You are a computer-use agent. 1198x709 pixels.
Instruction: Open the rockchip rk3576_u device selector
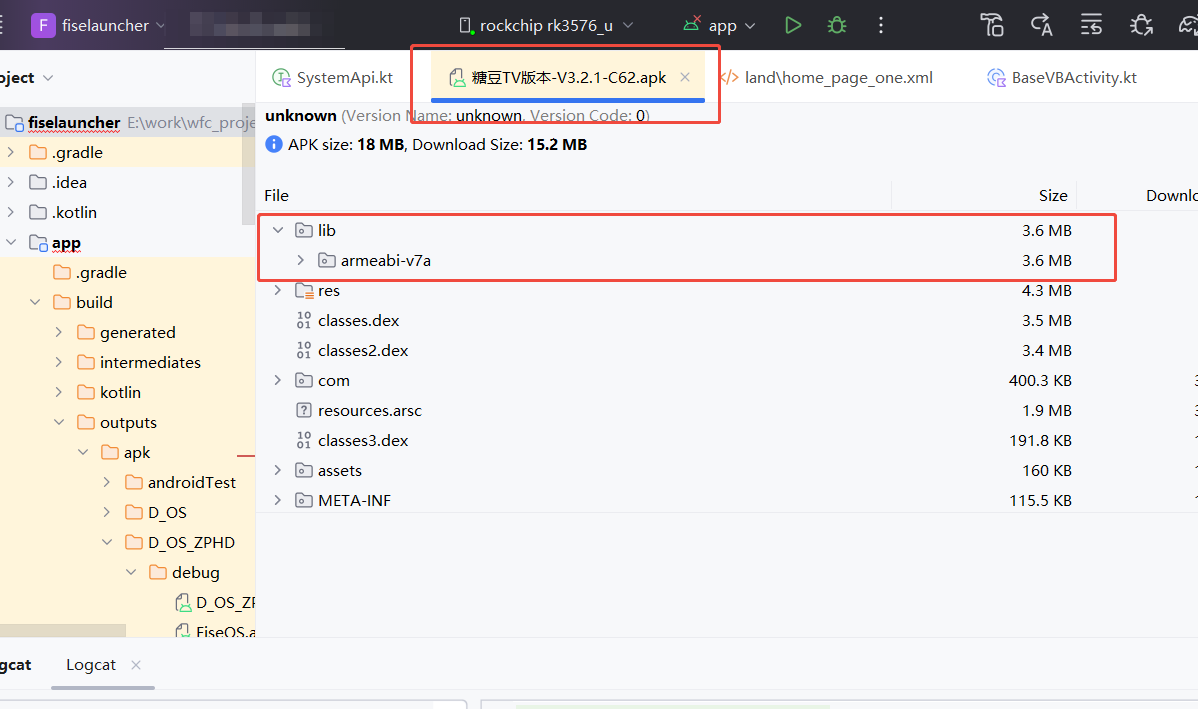click(x=546, y=25)
